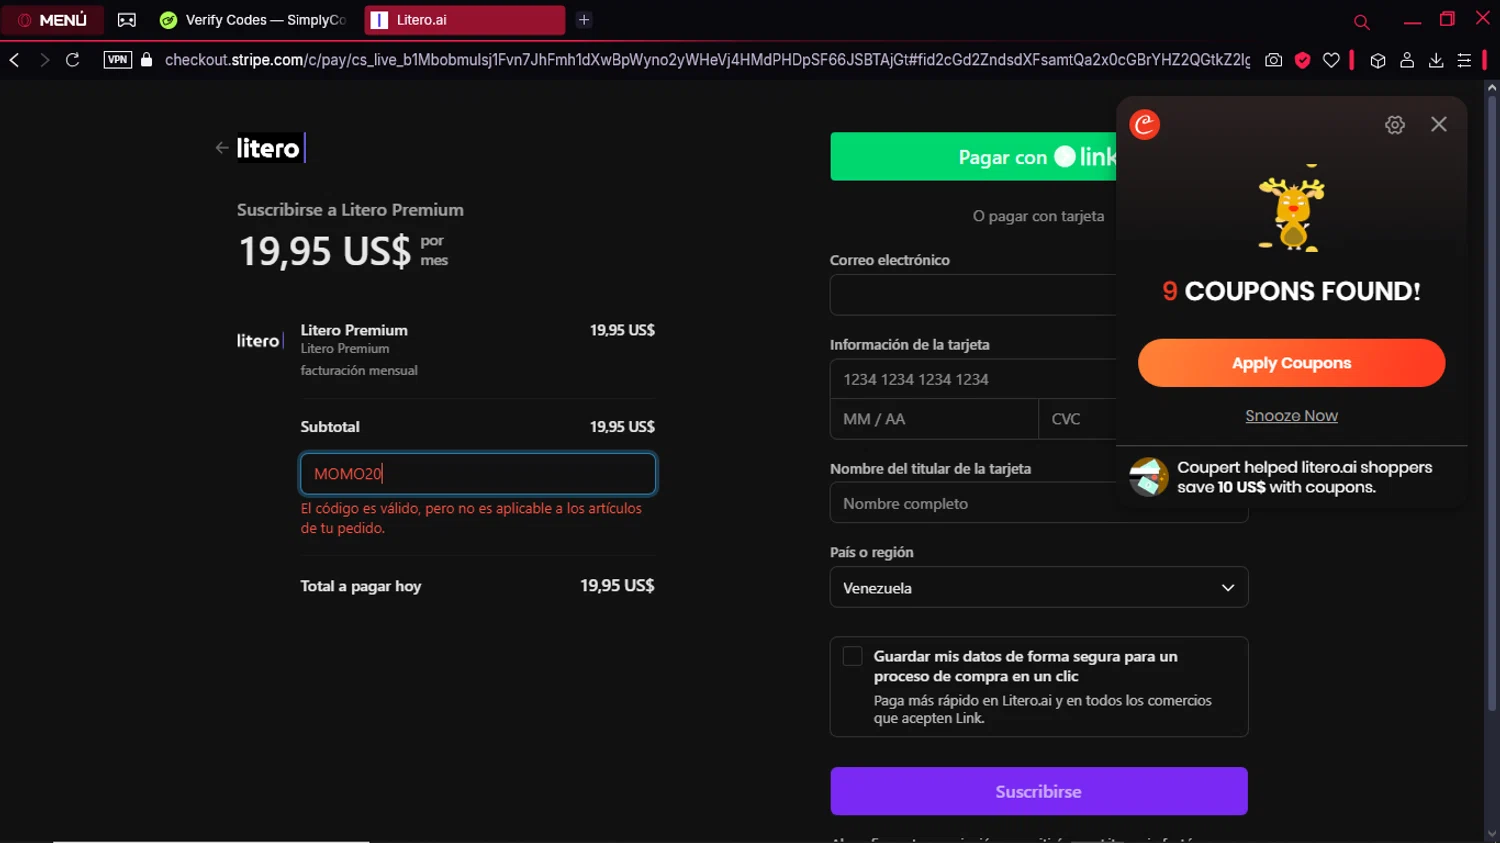The width and height of the screenshot is (1500, 843).
Task: Click the Apply Coupons button
Action: pos(1291,363)
